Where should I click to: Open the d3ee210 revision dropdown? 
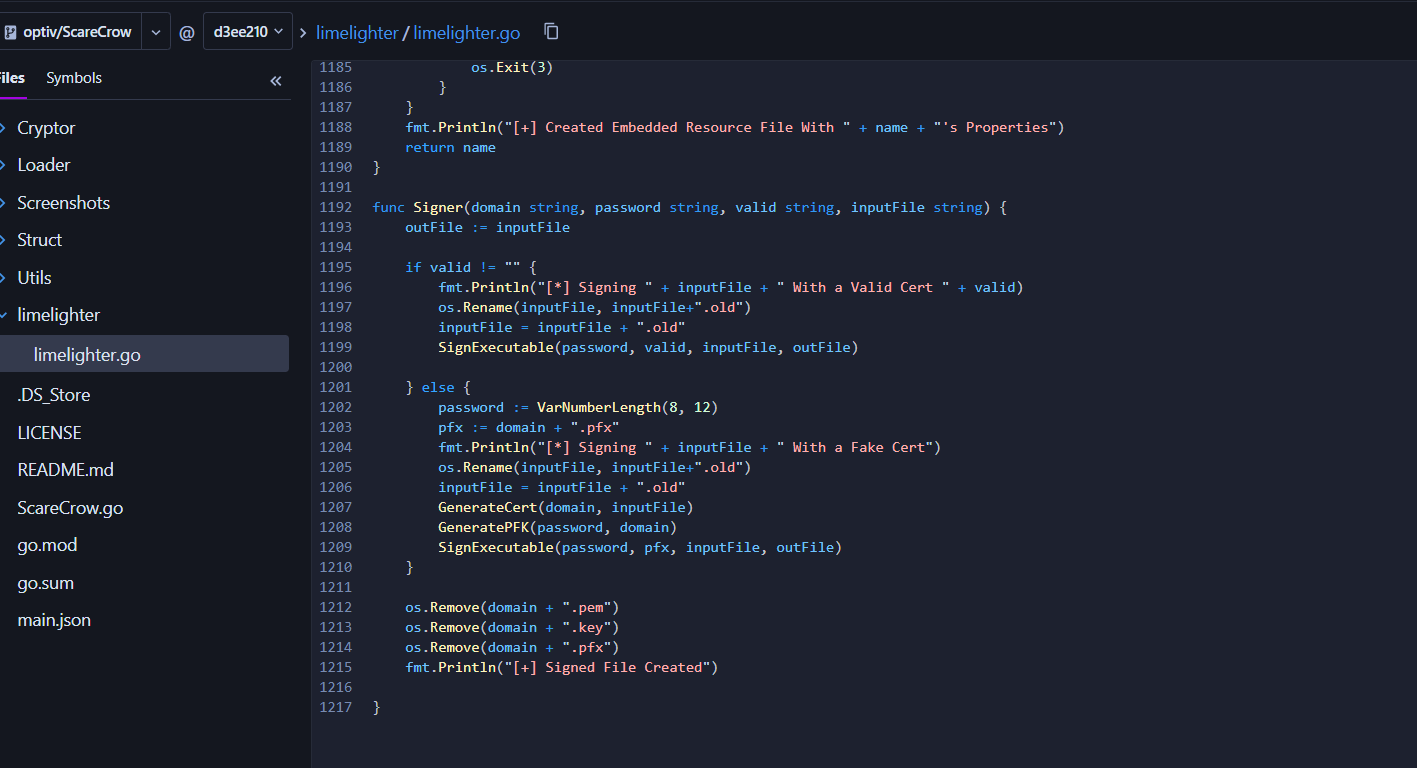pyautogui.click(x=248, y=32)
